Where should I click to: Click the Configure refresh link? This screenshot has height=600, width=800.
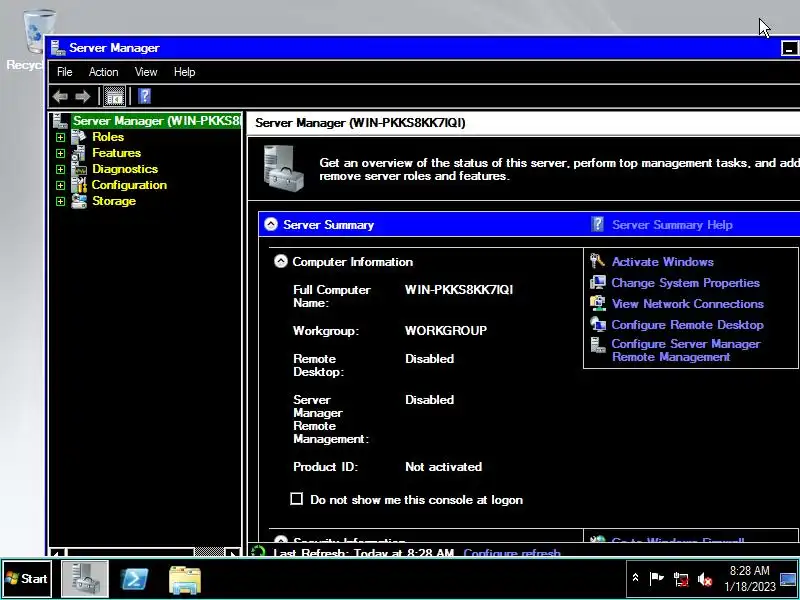click(512, 553)
